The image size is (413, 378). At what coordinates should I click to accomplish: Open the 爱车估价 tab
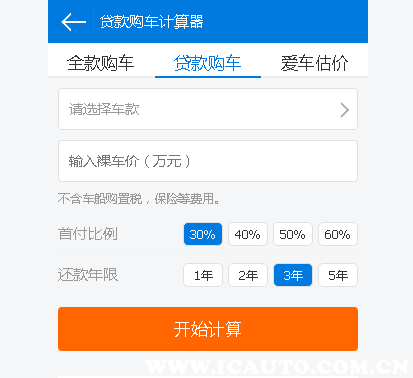[314, 63]
